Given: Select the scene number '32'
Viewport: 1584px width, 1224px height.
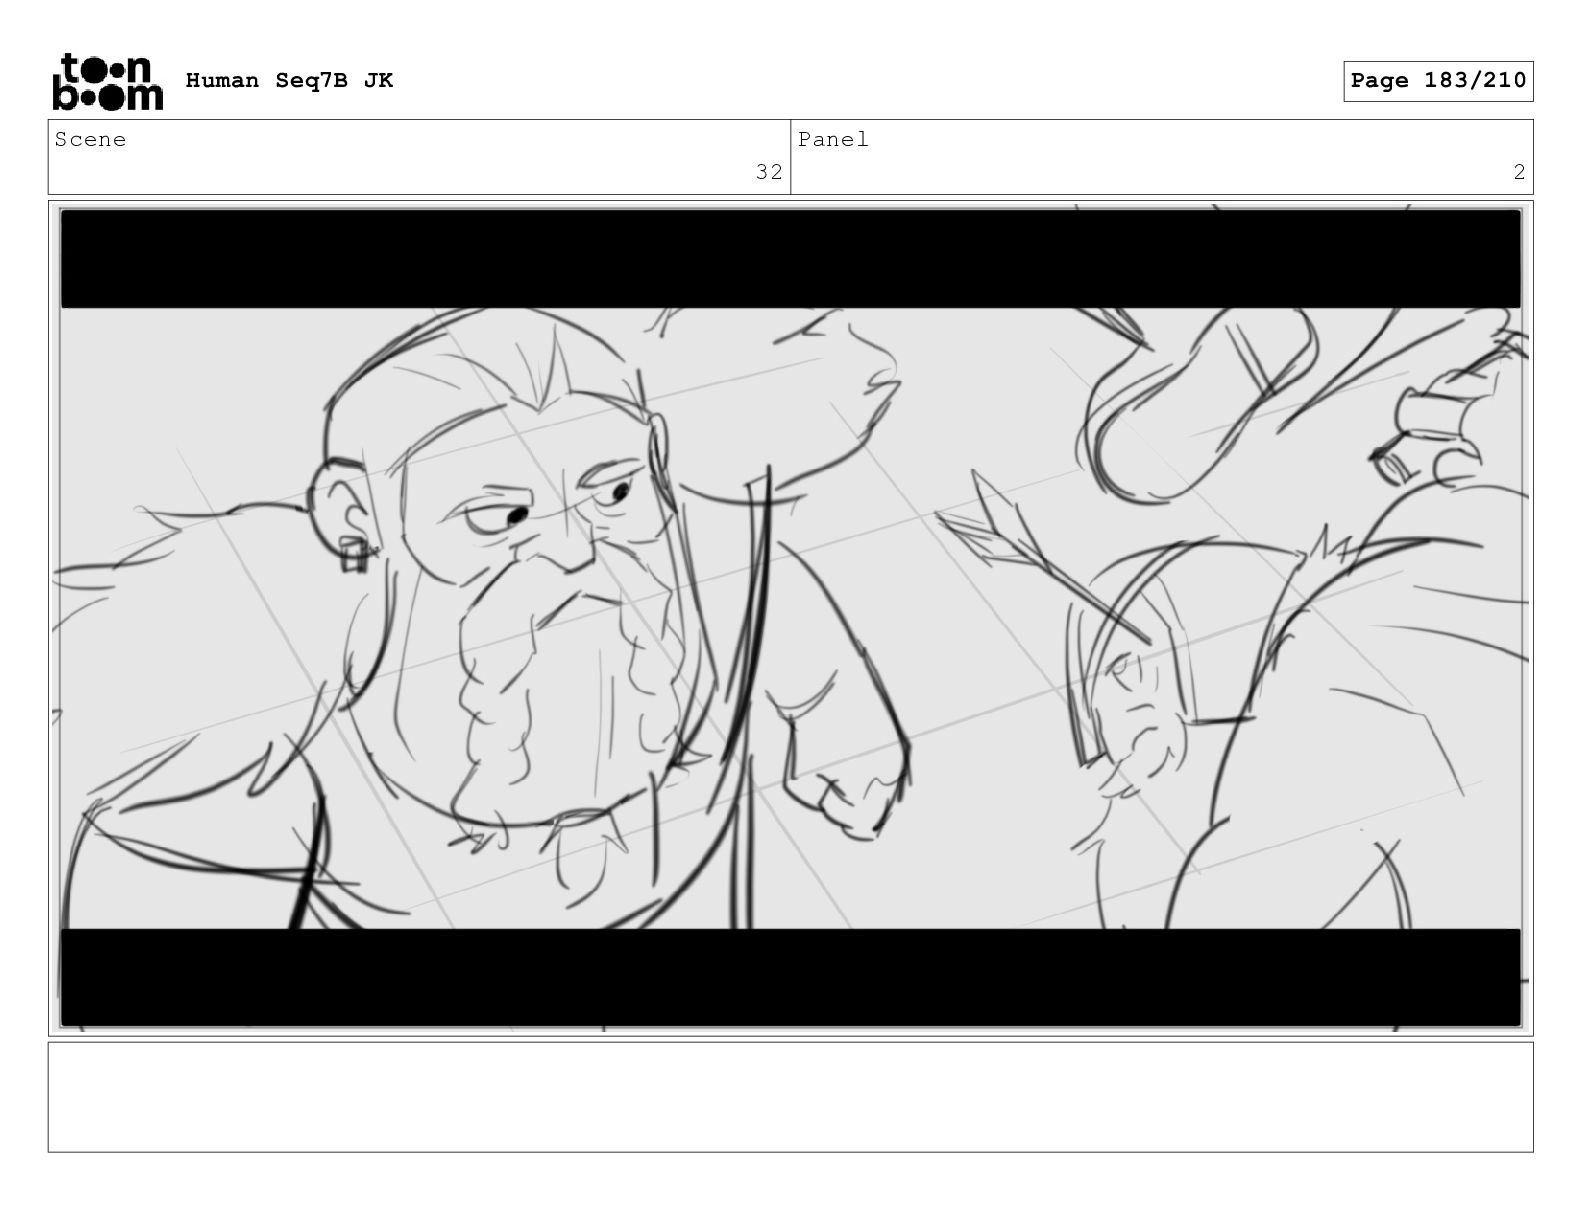Looking at the screenshot, I should click(x=769, y=172).
